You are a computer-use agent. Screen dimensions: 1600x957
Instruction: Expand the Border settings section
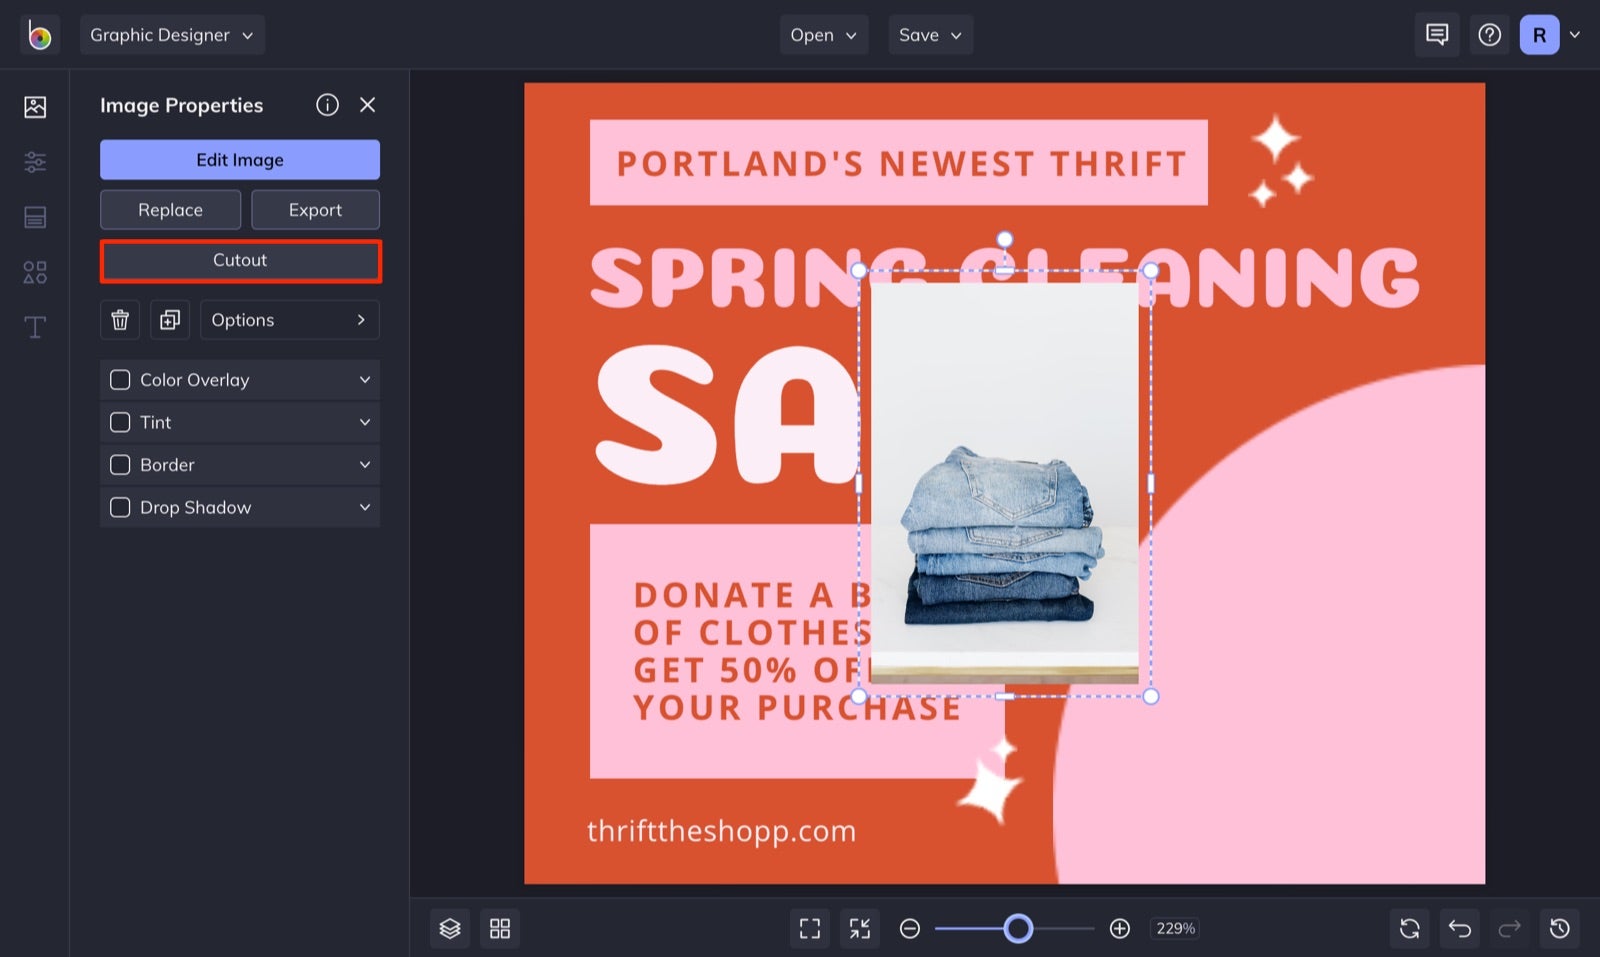coord(365,464)
